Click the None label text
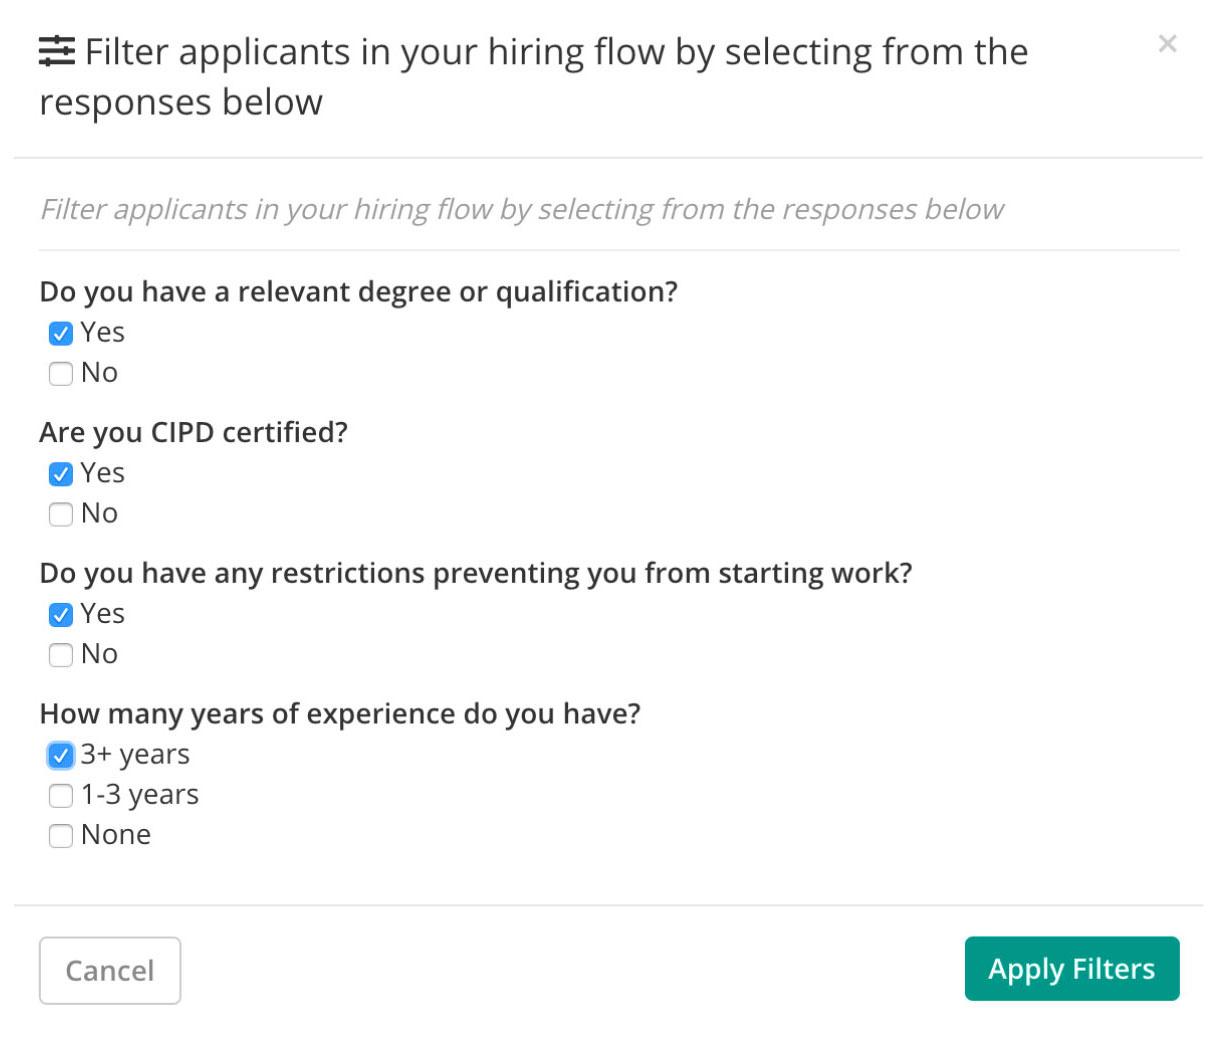The width and height of the screenshot is (1224, 1037). coord(116,835)
